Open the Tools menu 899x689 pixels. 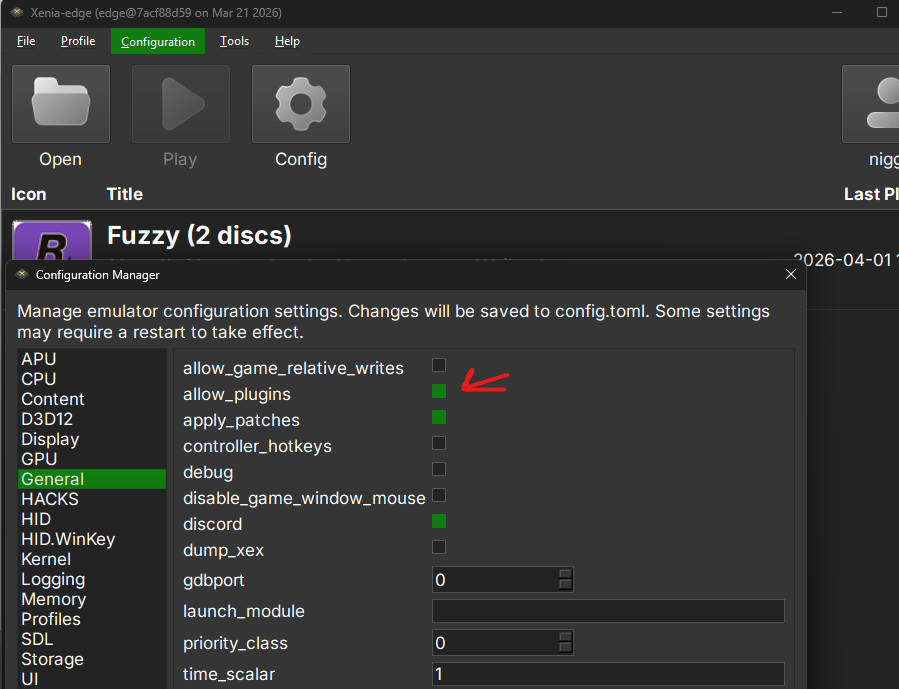click(x=234, y=41)
